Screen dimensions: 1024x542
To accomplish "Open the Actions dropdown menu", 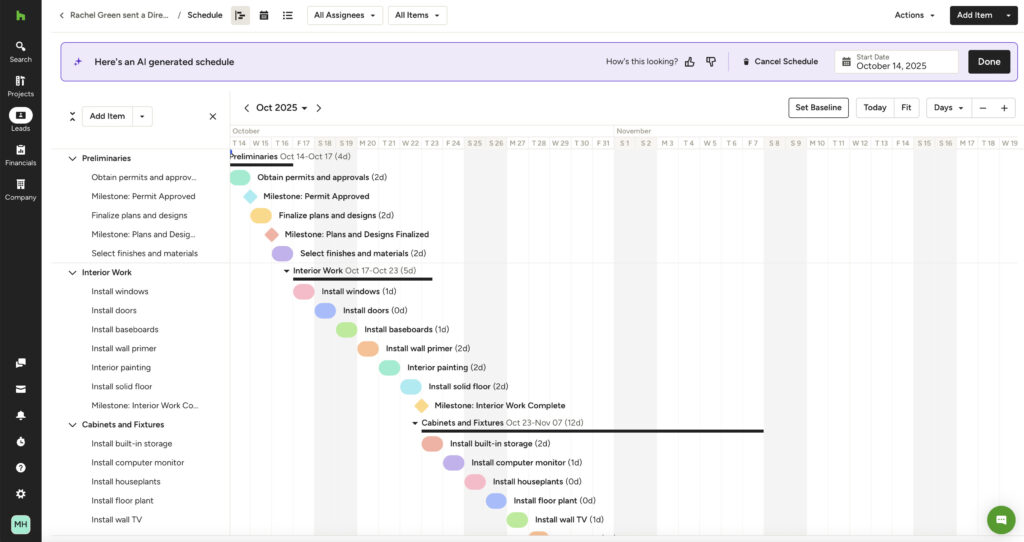I will 914,15.
